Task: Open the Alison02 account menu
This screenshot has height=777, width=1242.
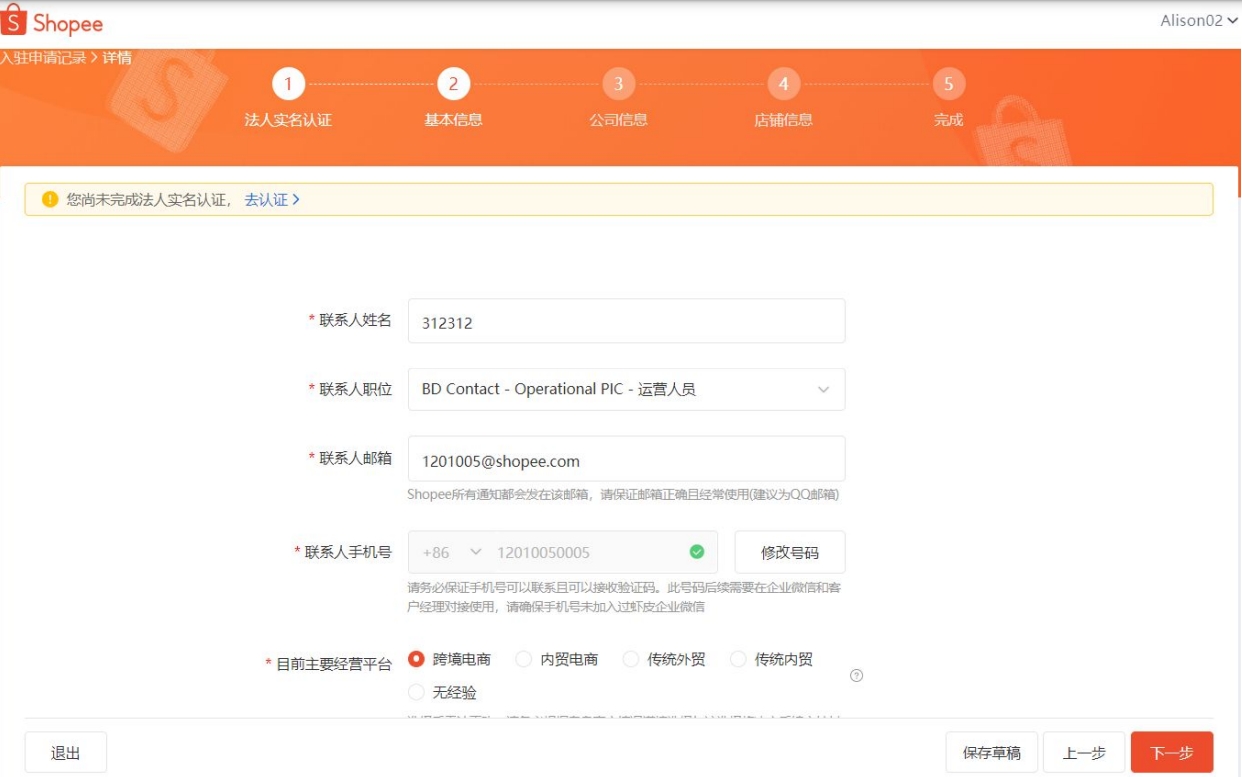Action: (x=1196, y=20)
